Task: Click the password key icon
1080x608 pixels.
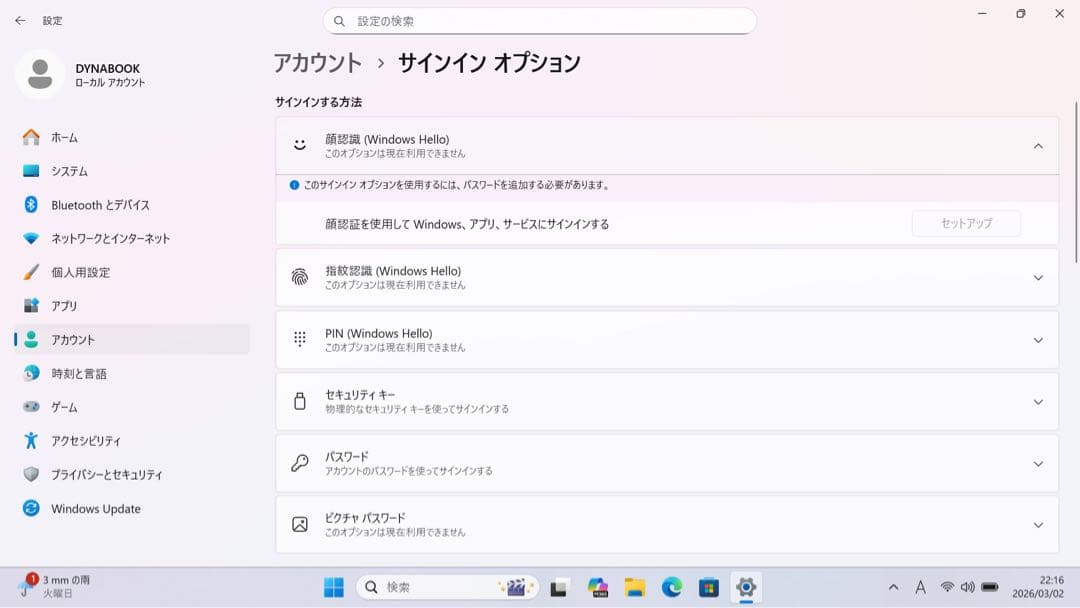Action: coord(300,463)
